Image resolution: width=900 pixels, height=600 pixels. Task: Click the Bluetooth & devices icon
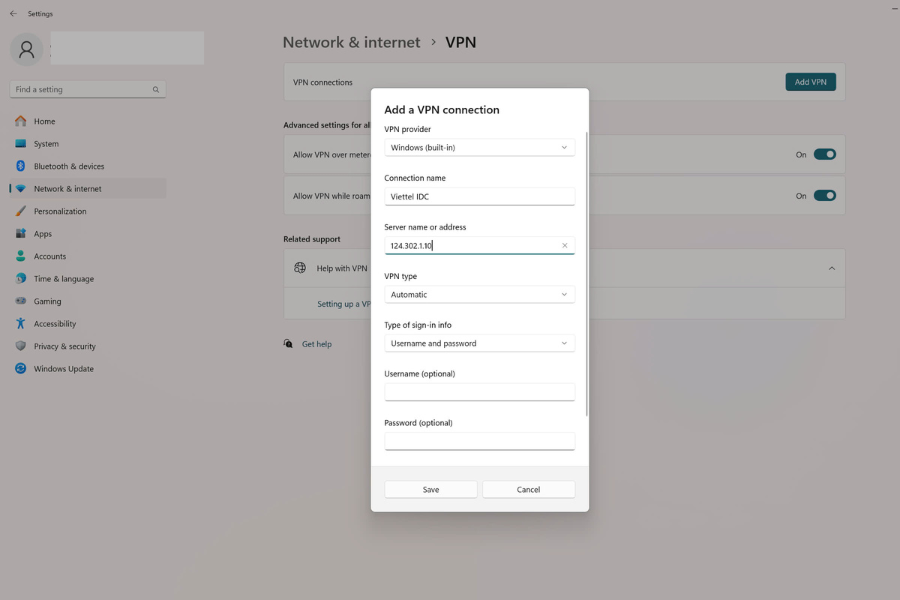(x=20, y=166)
